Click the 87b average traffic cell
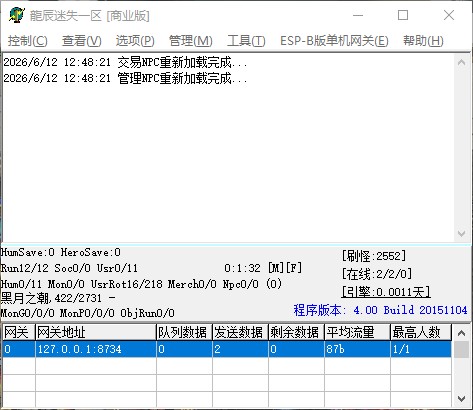Screen dimensions: 473x410 click(357, 349)
